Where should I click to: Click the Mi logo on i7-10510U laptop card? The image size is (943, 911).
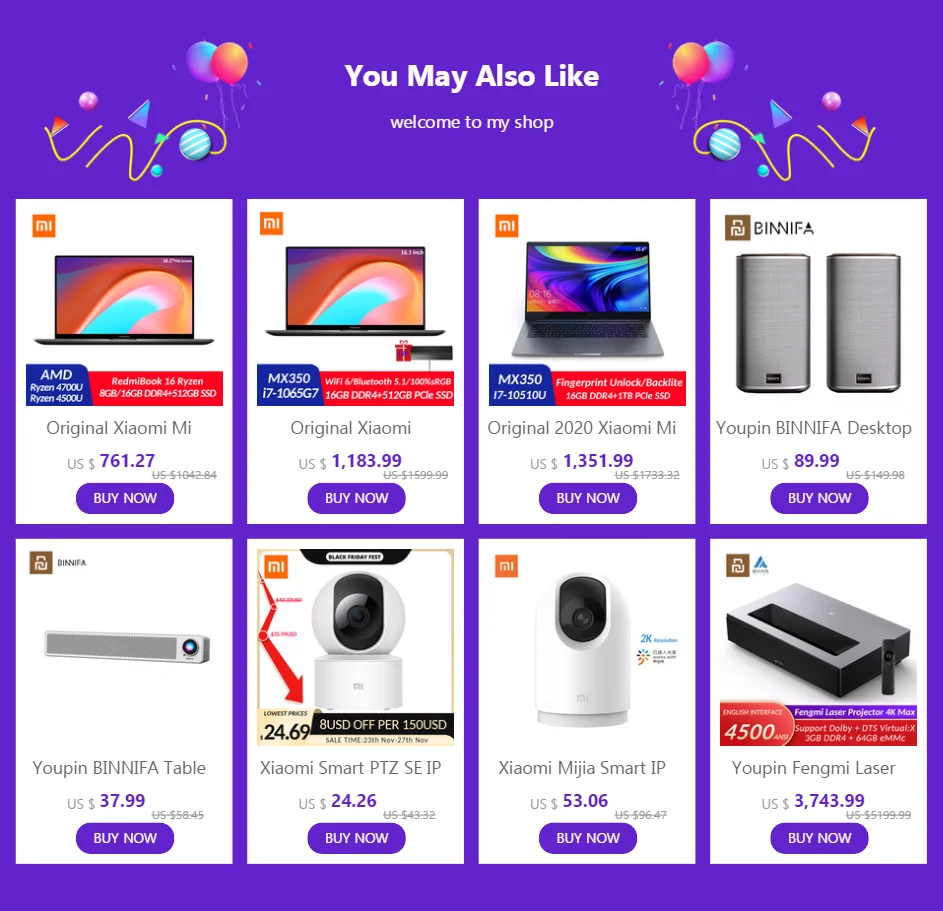[506, 226]
